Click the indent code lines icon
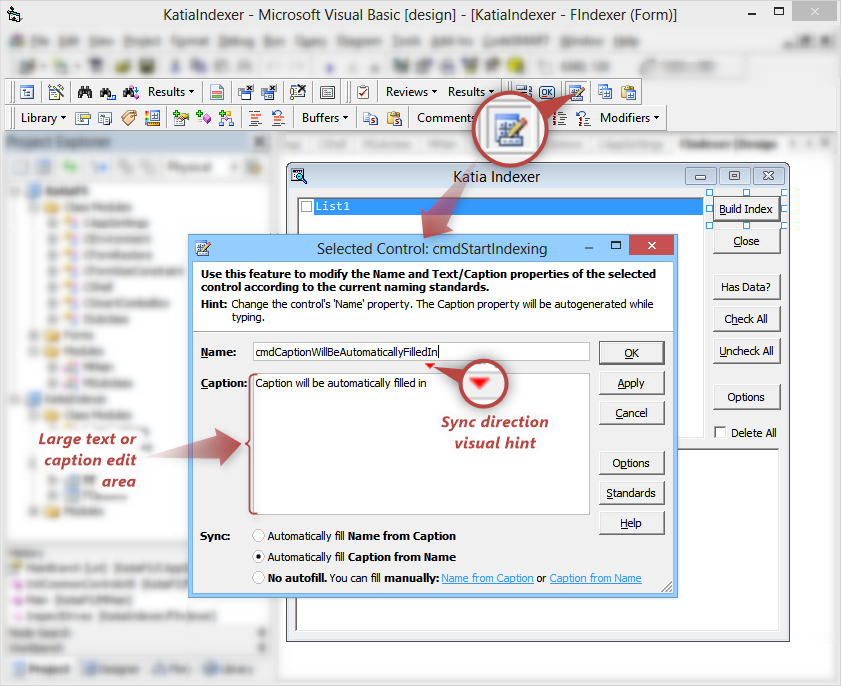 255,118
